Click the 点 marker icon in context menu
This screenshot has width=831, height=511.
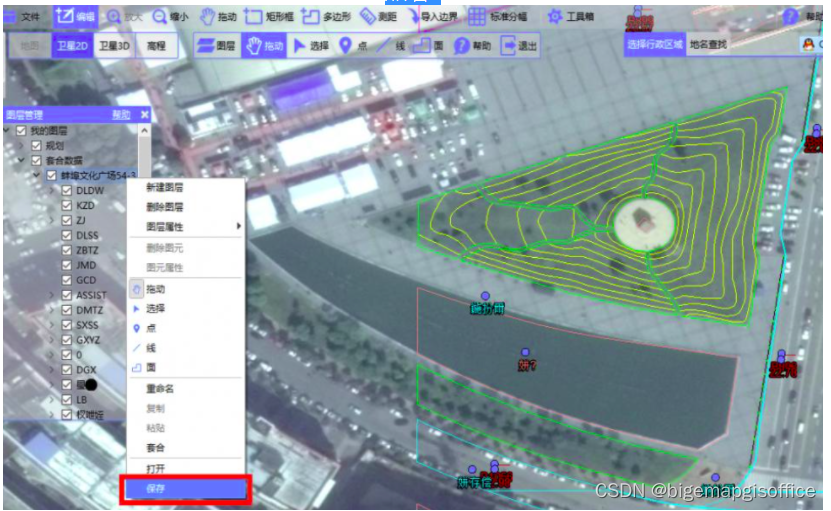pos(137,328)
